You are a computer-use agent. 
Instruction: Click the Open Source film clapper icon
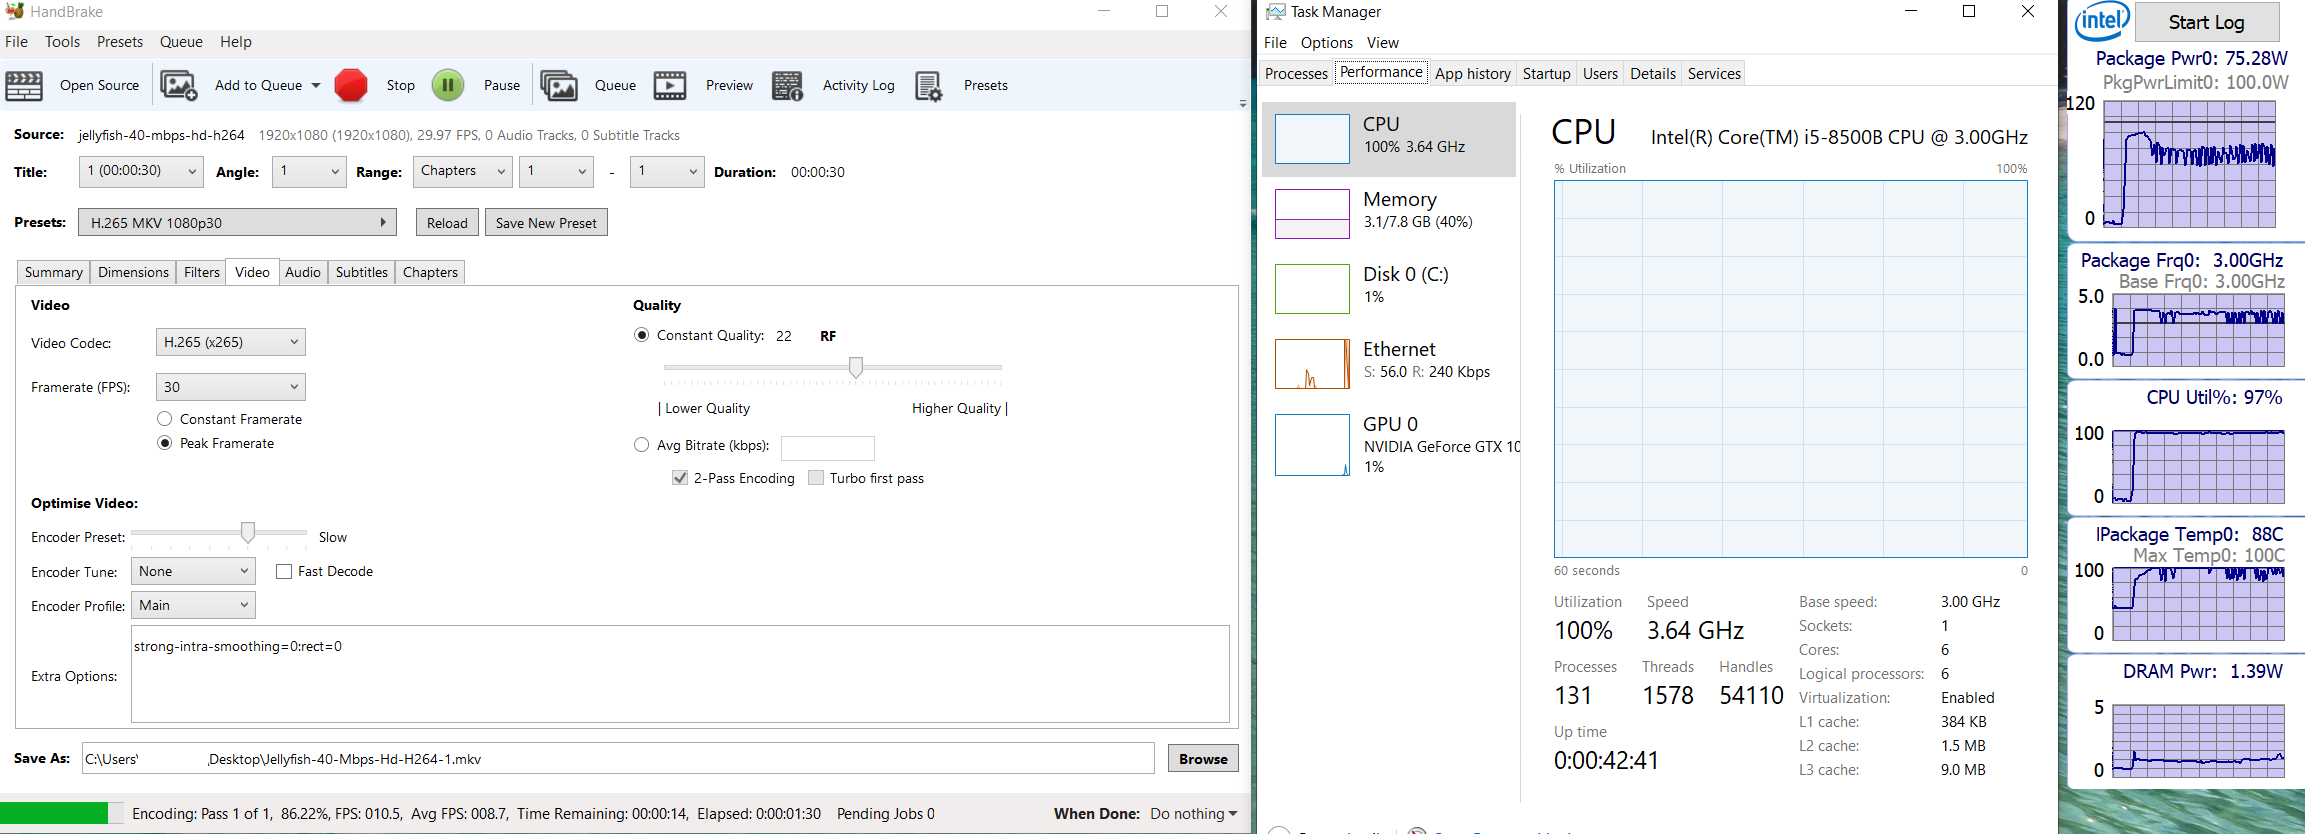[x=24, y=86]
